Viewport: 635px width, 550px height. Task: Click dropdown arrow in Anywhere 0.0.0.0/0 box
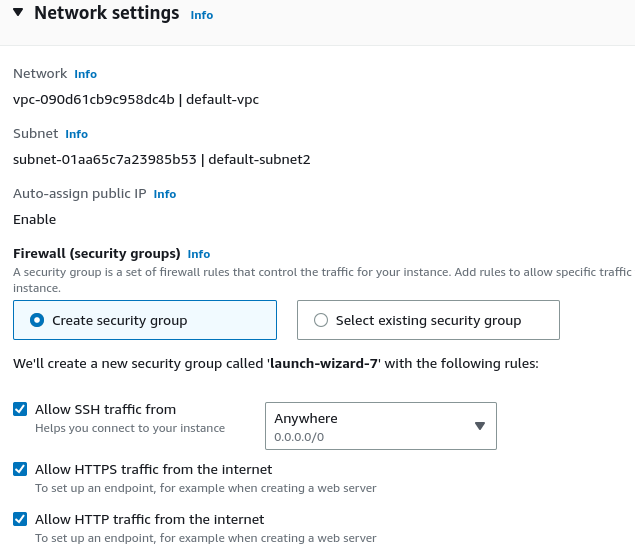click(480, 426)
